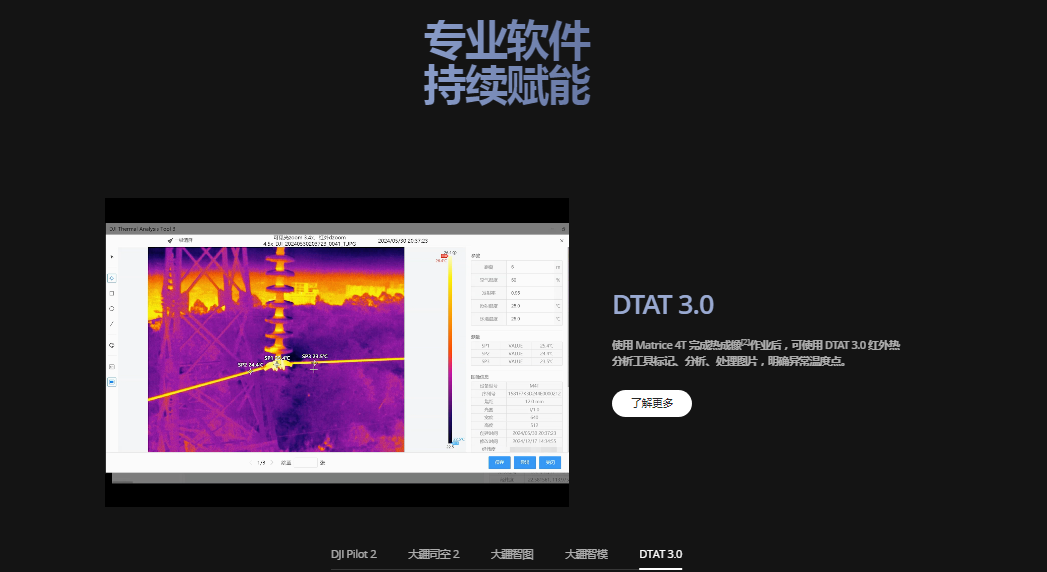Select the line measurement tool icon
This screenshot has width=1047, height=572.
pos(112,324)
